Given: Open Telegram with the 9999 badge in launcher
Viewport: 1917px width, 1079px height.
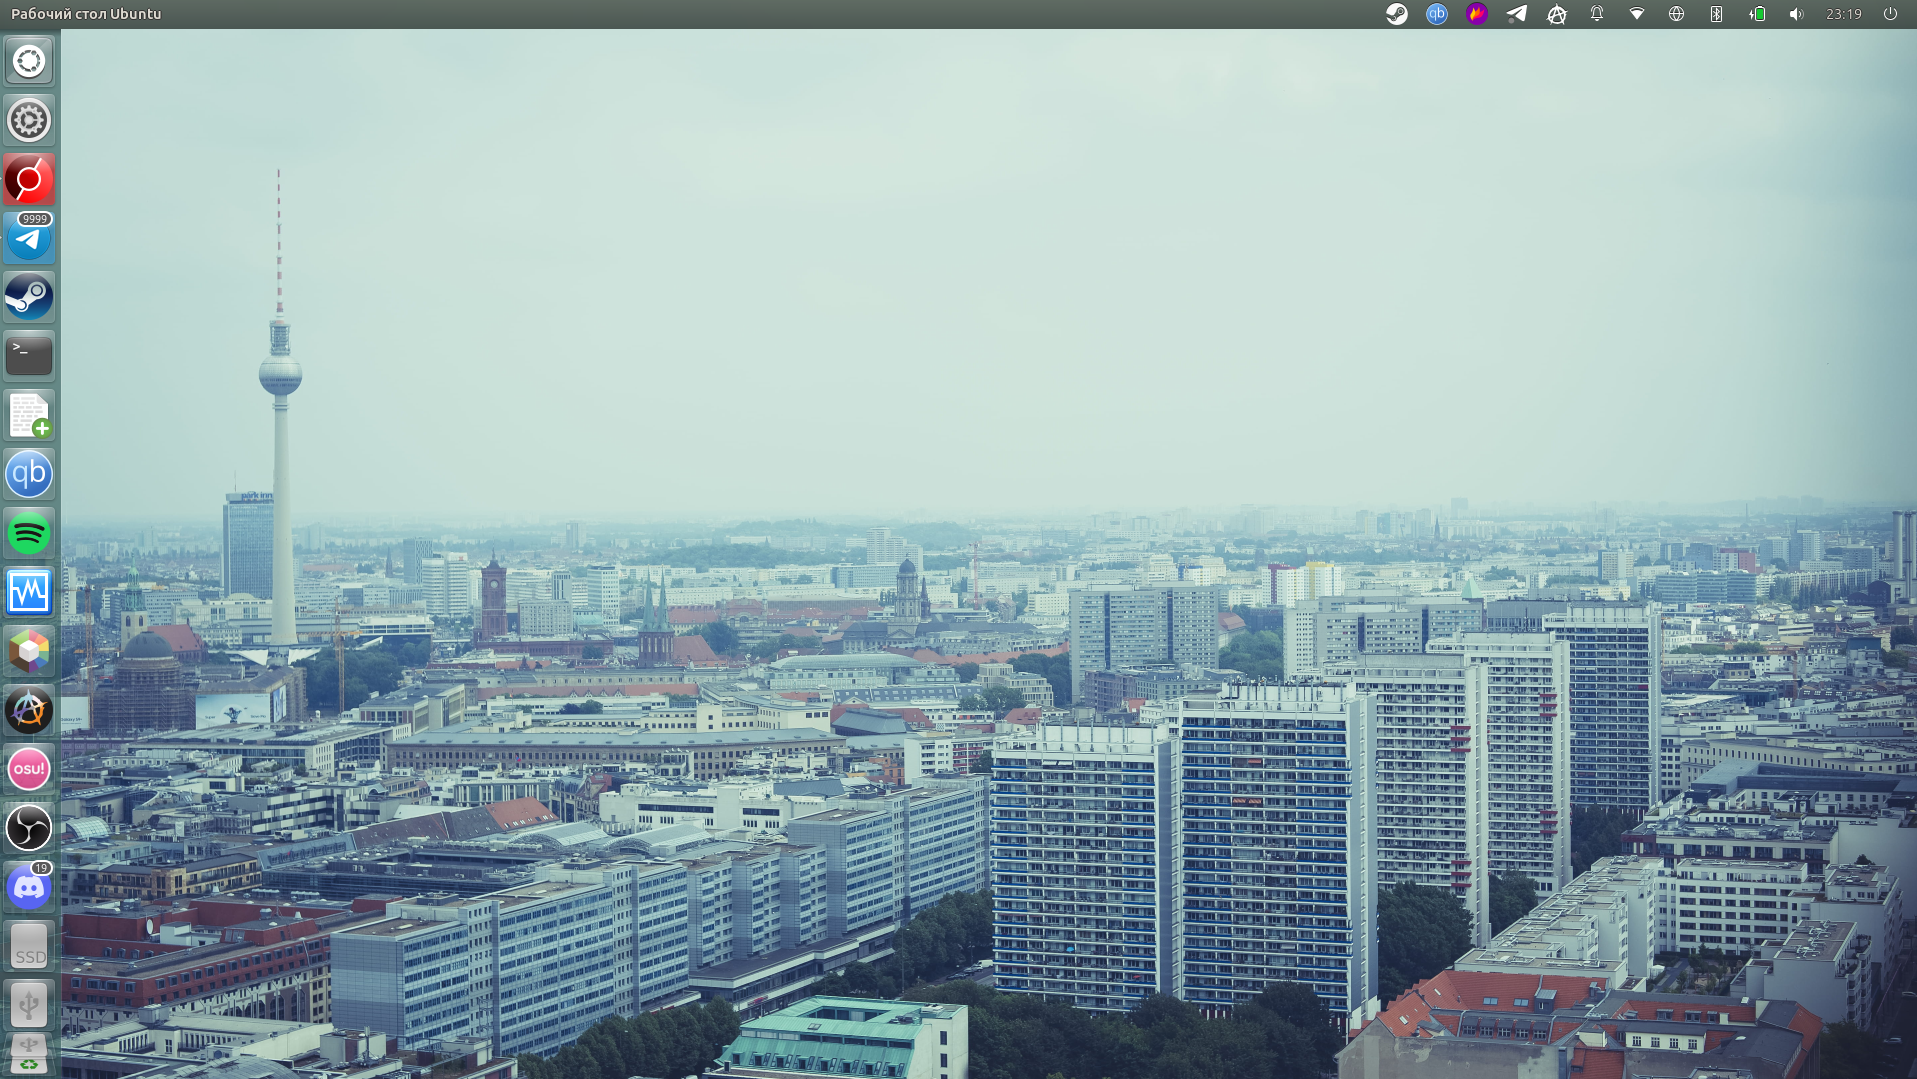Looking at the screenshot, I should tap(29, 238).
